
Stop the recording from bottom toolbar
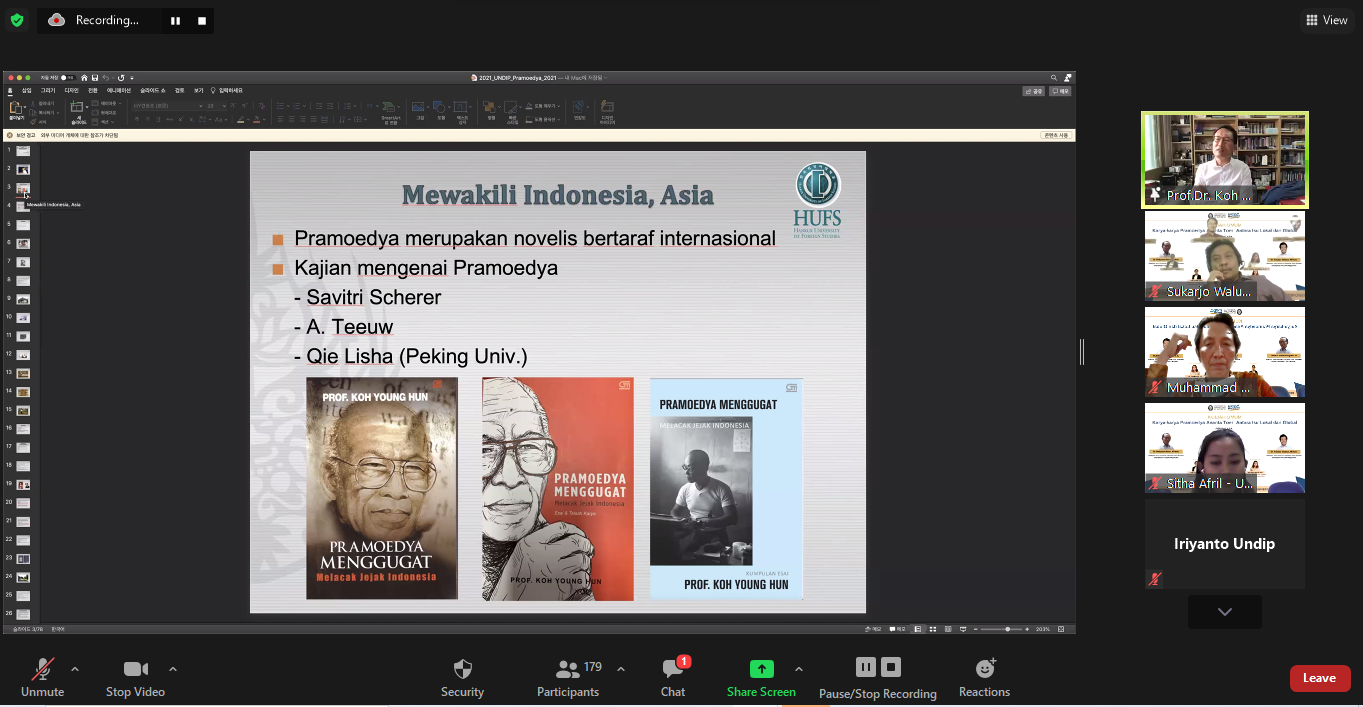(x=891, y=667)
